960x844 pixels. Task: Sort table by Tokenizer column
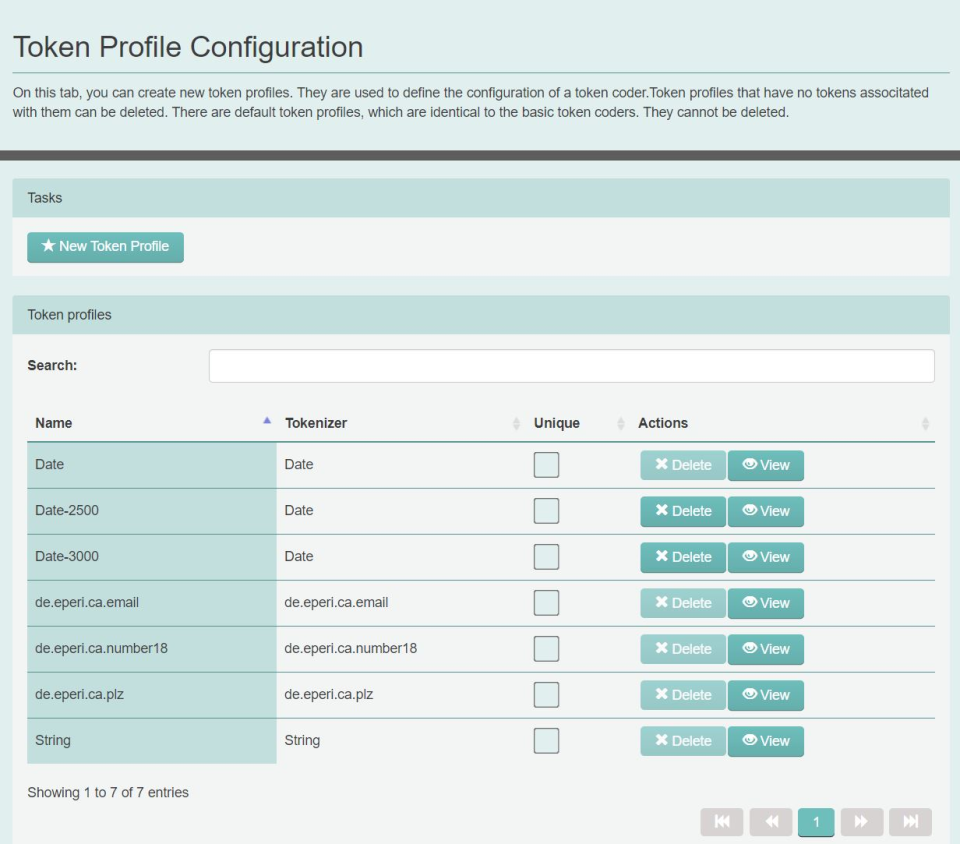pyautogui.click(x=400, y=423)
